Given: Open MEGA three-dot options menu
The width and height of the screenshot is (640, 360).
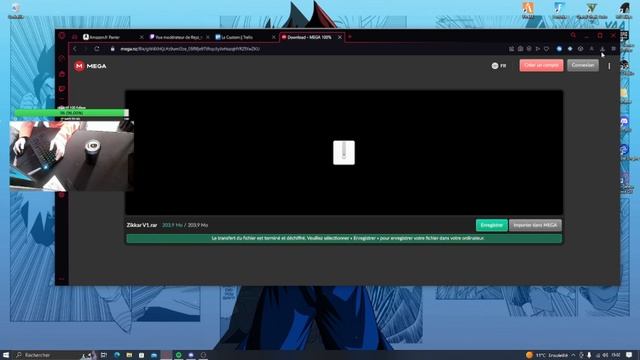Looking at the screenshot, I should 609,66.
